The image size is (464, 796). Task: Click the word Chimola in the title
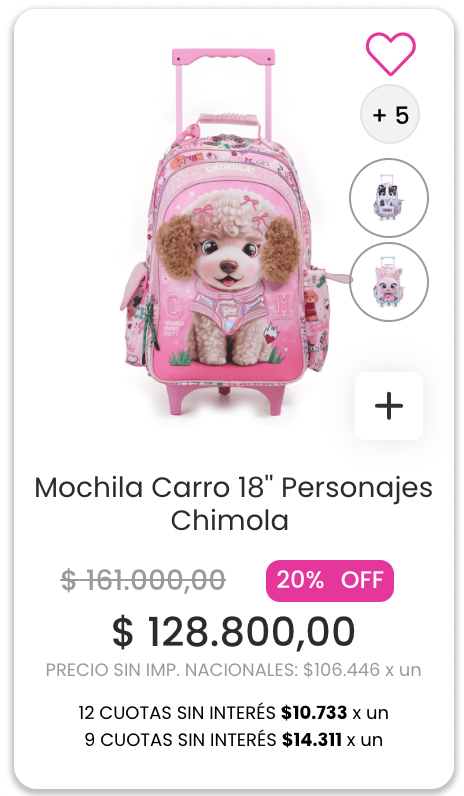(x=229, y=520)
